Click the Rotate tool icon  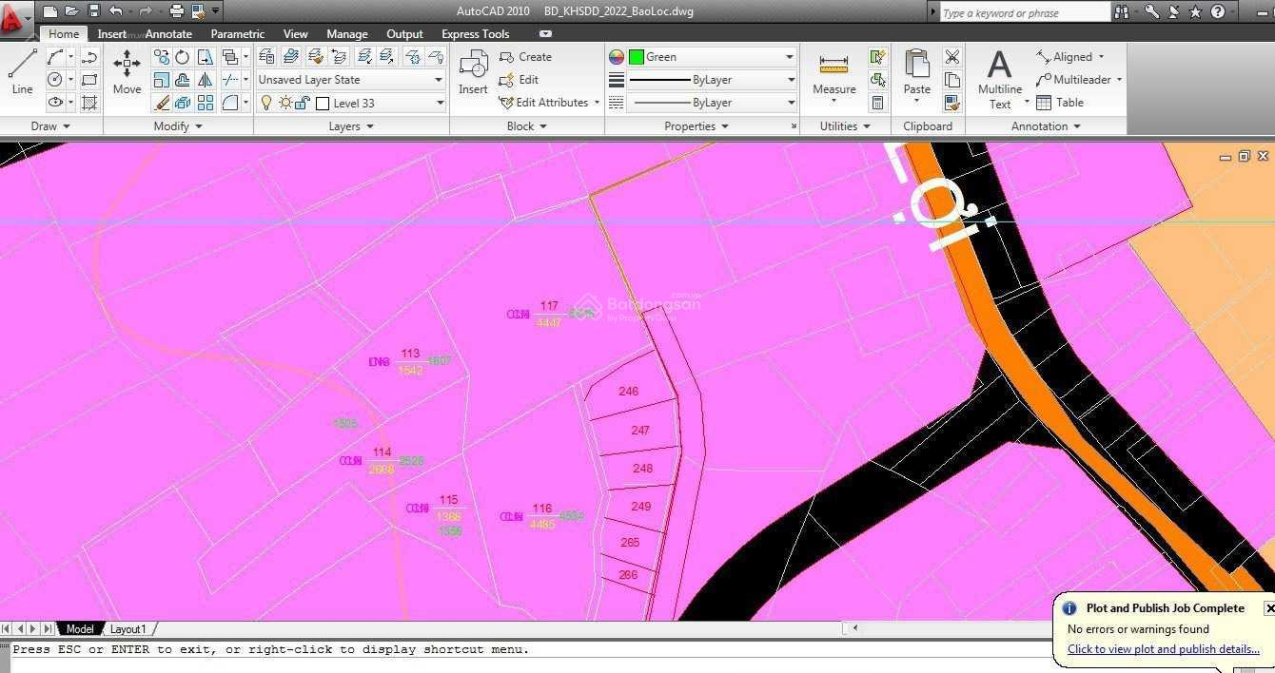tap(182, 58)
